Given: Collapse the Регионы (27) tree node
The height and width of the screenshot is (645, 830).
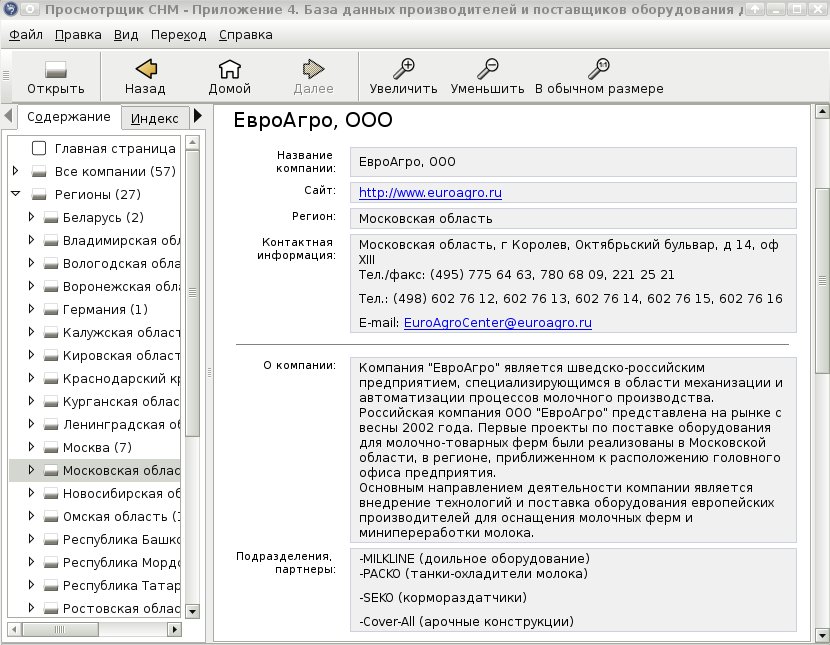Looking at the screenshot, I should (15, 194).
